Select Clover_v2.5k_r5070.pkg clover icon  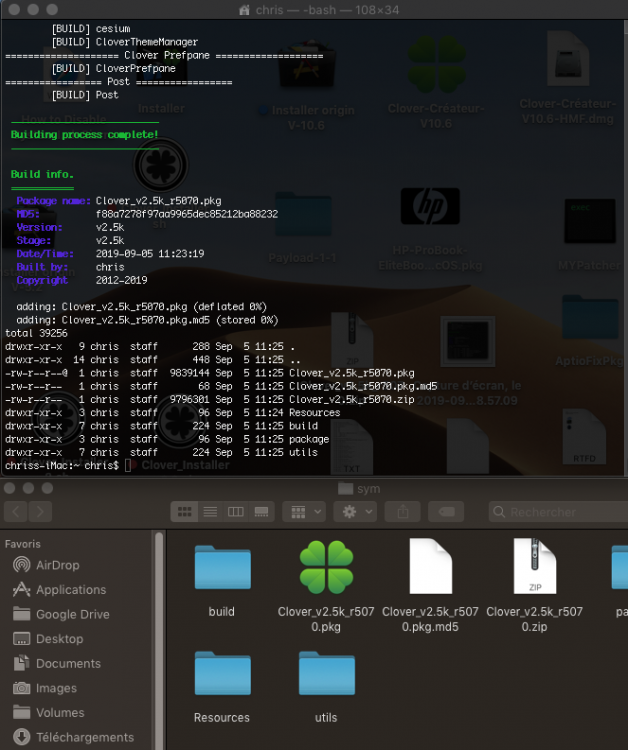point(326,567)
